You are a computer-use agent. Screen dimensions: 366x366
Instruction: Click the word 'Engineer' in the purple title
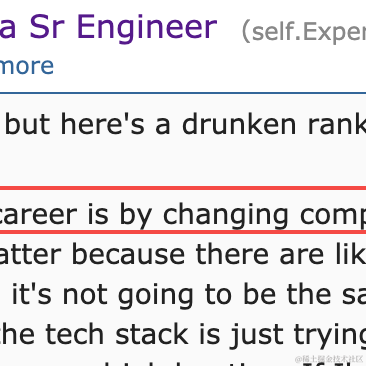pos(147,29)
